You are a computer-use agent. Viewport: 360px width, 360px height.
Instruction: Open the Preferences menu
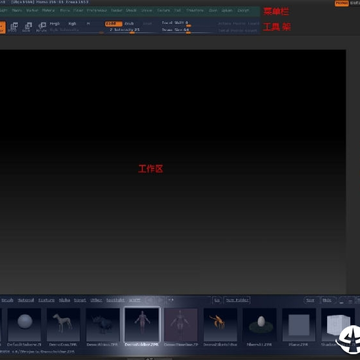coord(97,10)
